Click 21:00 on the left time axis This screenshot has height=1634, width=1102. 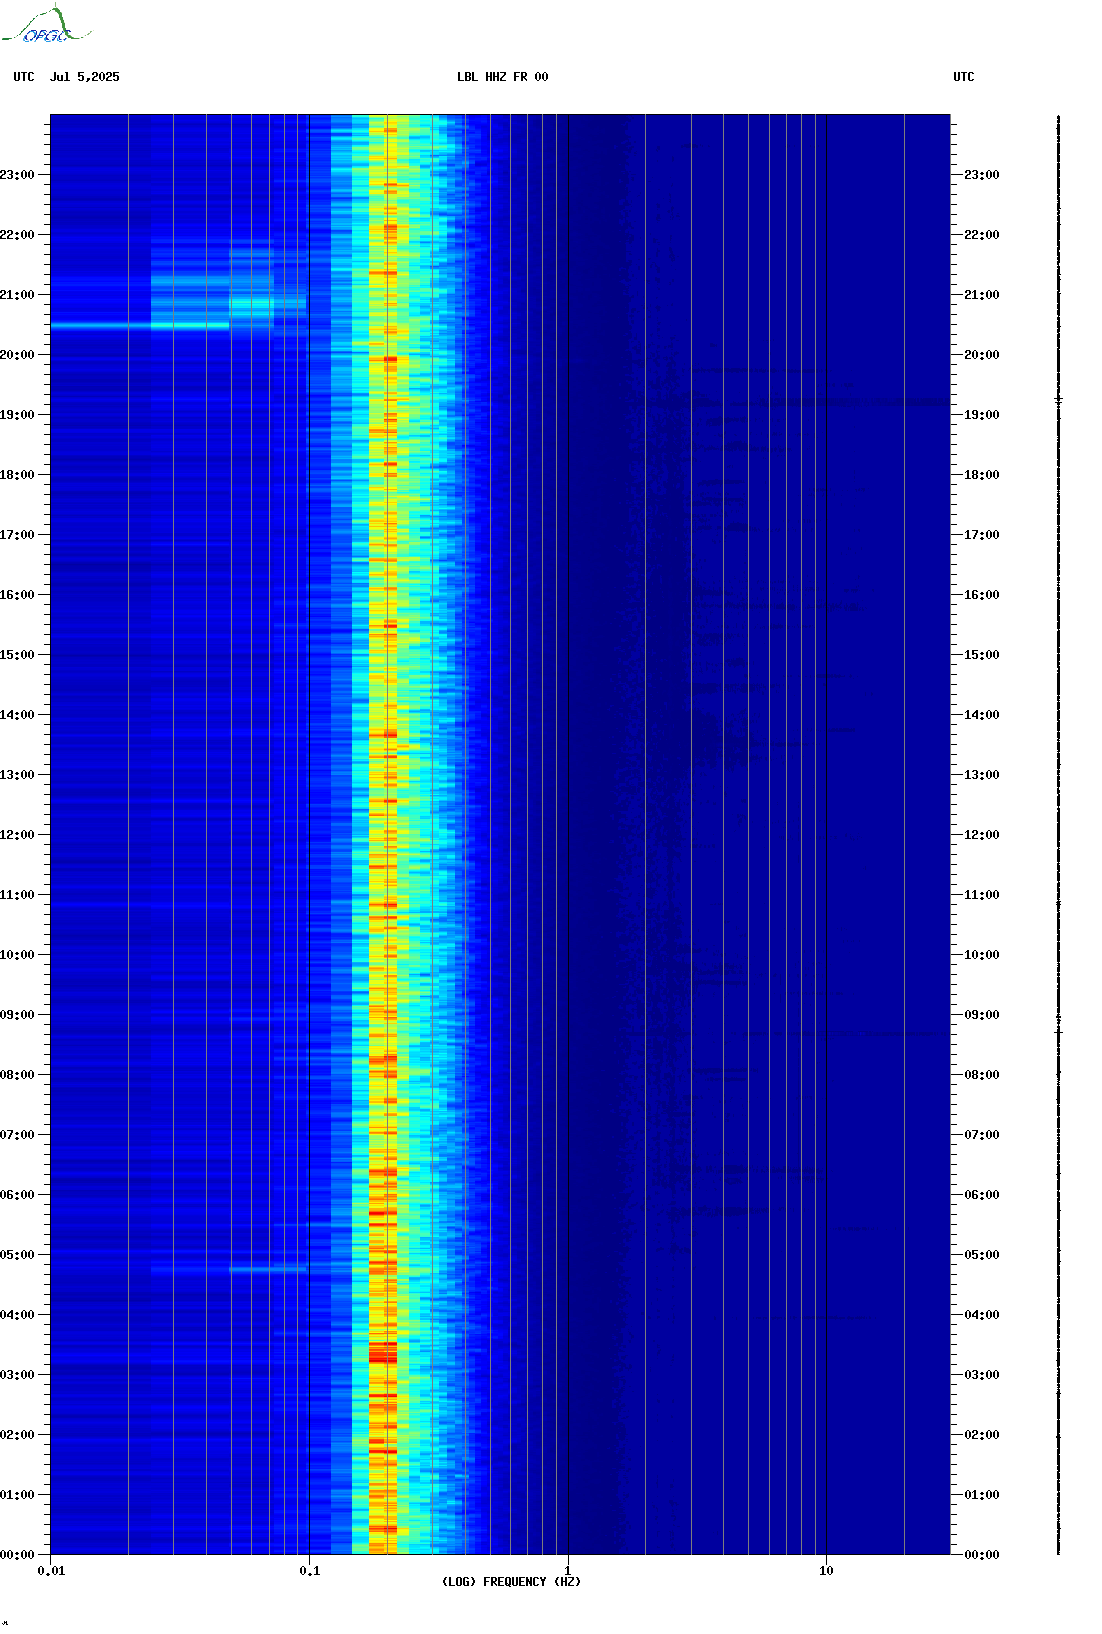click(x=17, y=295)
